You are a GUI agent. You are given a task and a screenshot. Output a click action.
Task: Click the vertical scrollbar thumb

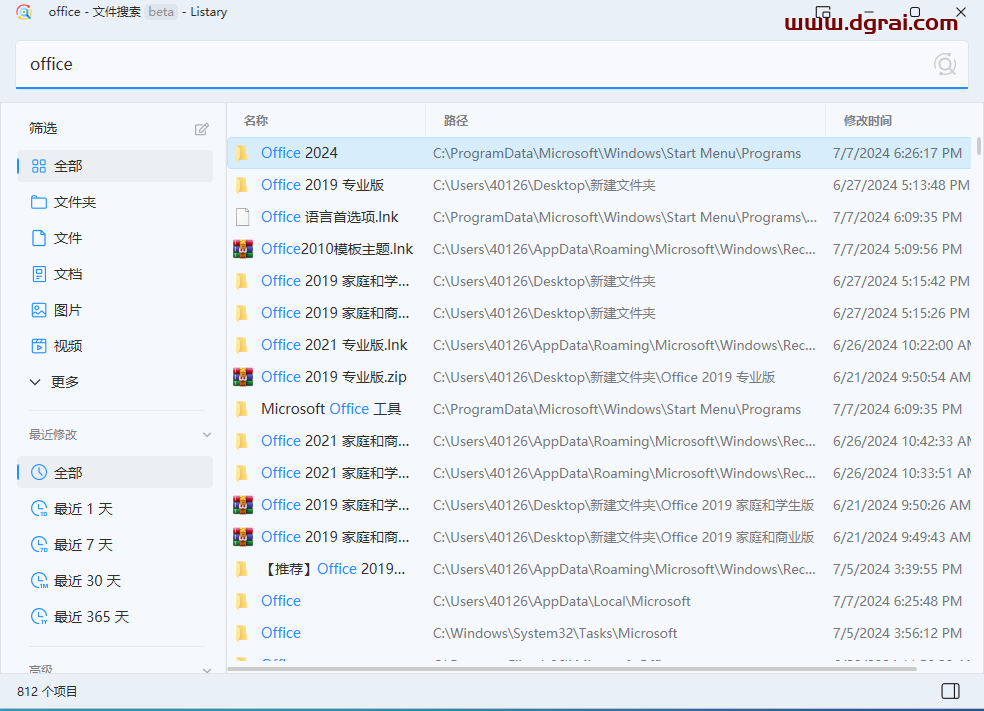pyautogui.click(x=978, y=146)
